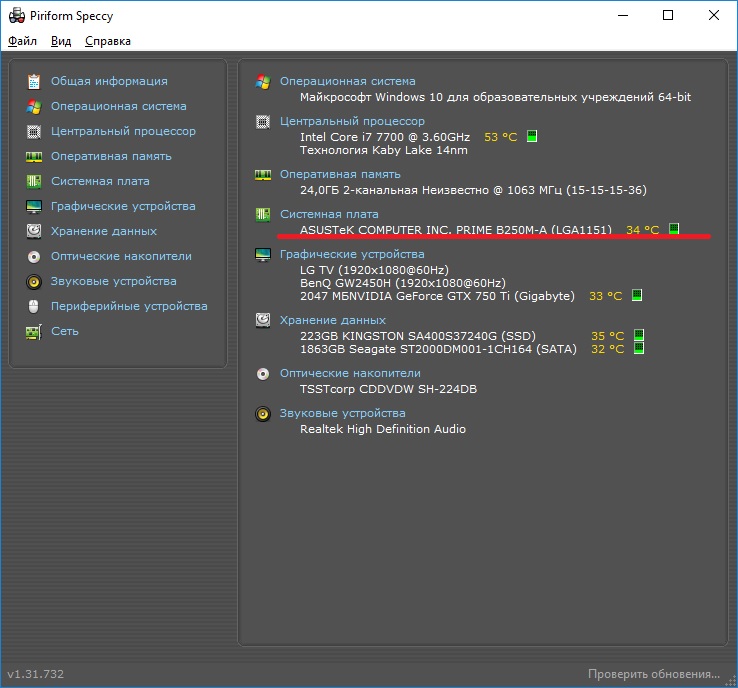Click the window resize grip at bottom corner
The height and width of the screenshot is (688, 738).
coord(730,681)
